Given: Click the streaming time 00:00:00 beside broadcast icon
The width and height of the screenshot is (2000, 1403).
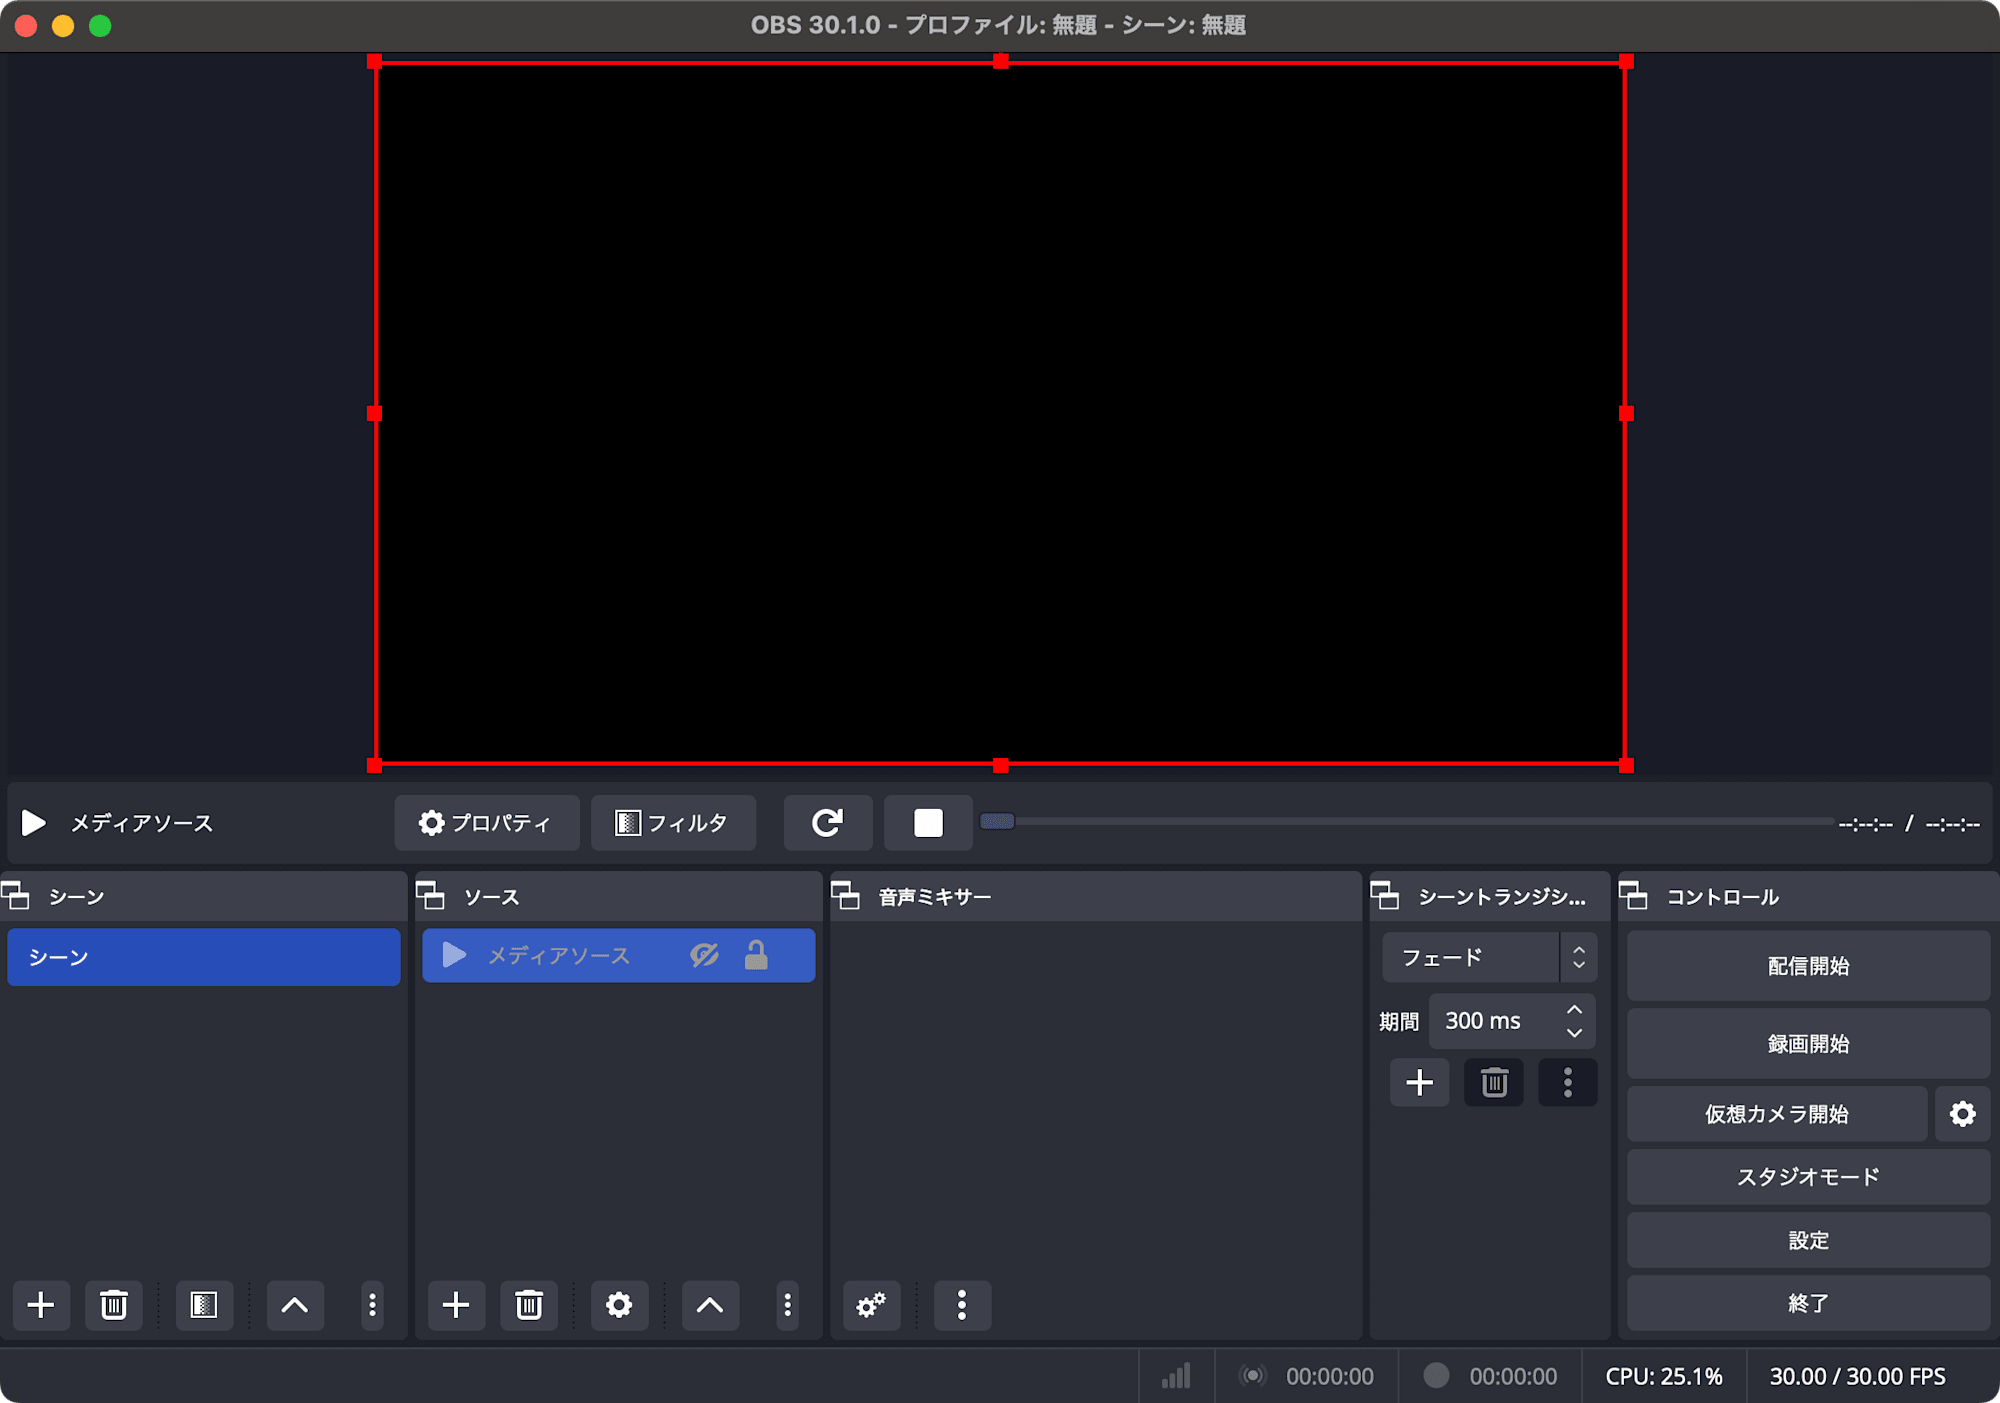Looking at the screenshot, I should (x=1330, y=1376).
